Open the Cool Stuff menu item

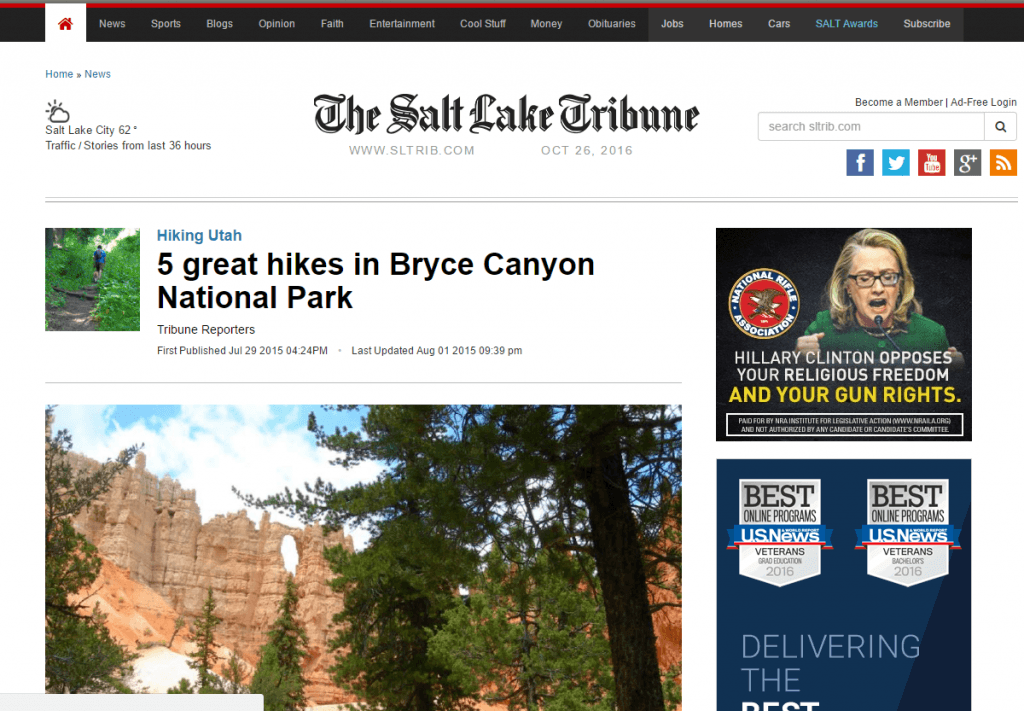pos(483,24)
